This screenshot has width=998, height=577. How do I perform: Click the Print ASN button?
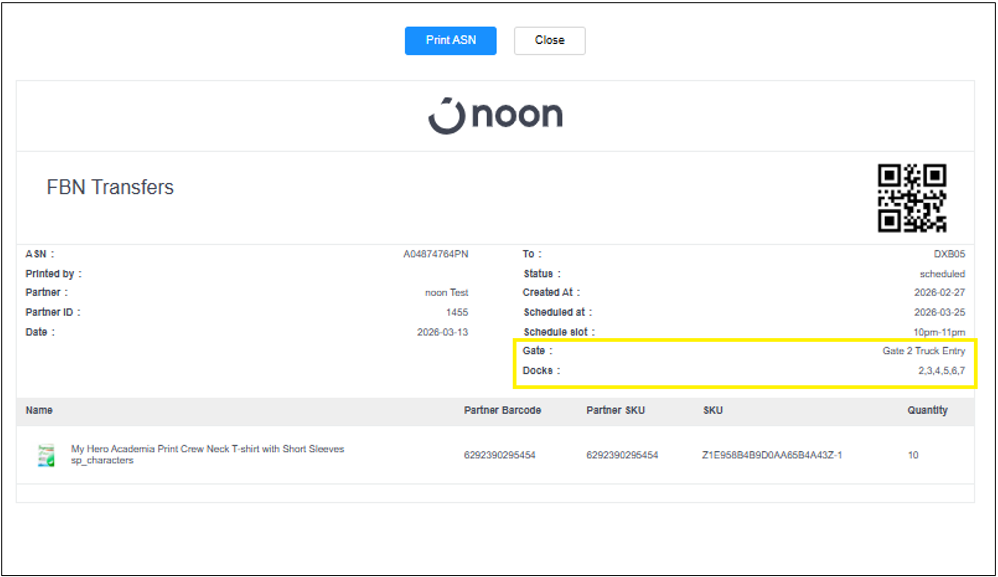coord(450,40)
